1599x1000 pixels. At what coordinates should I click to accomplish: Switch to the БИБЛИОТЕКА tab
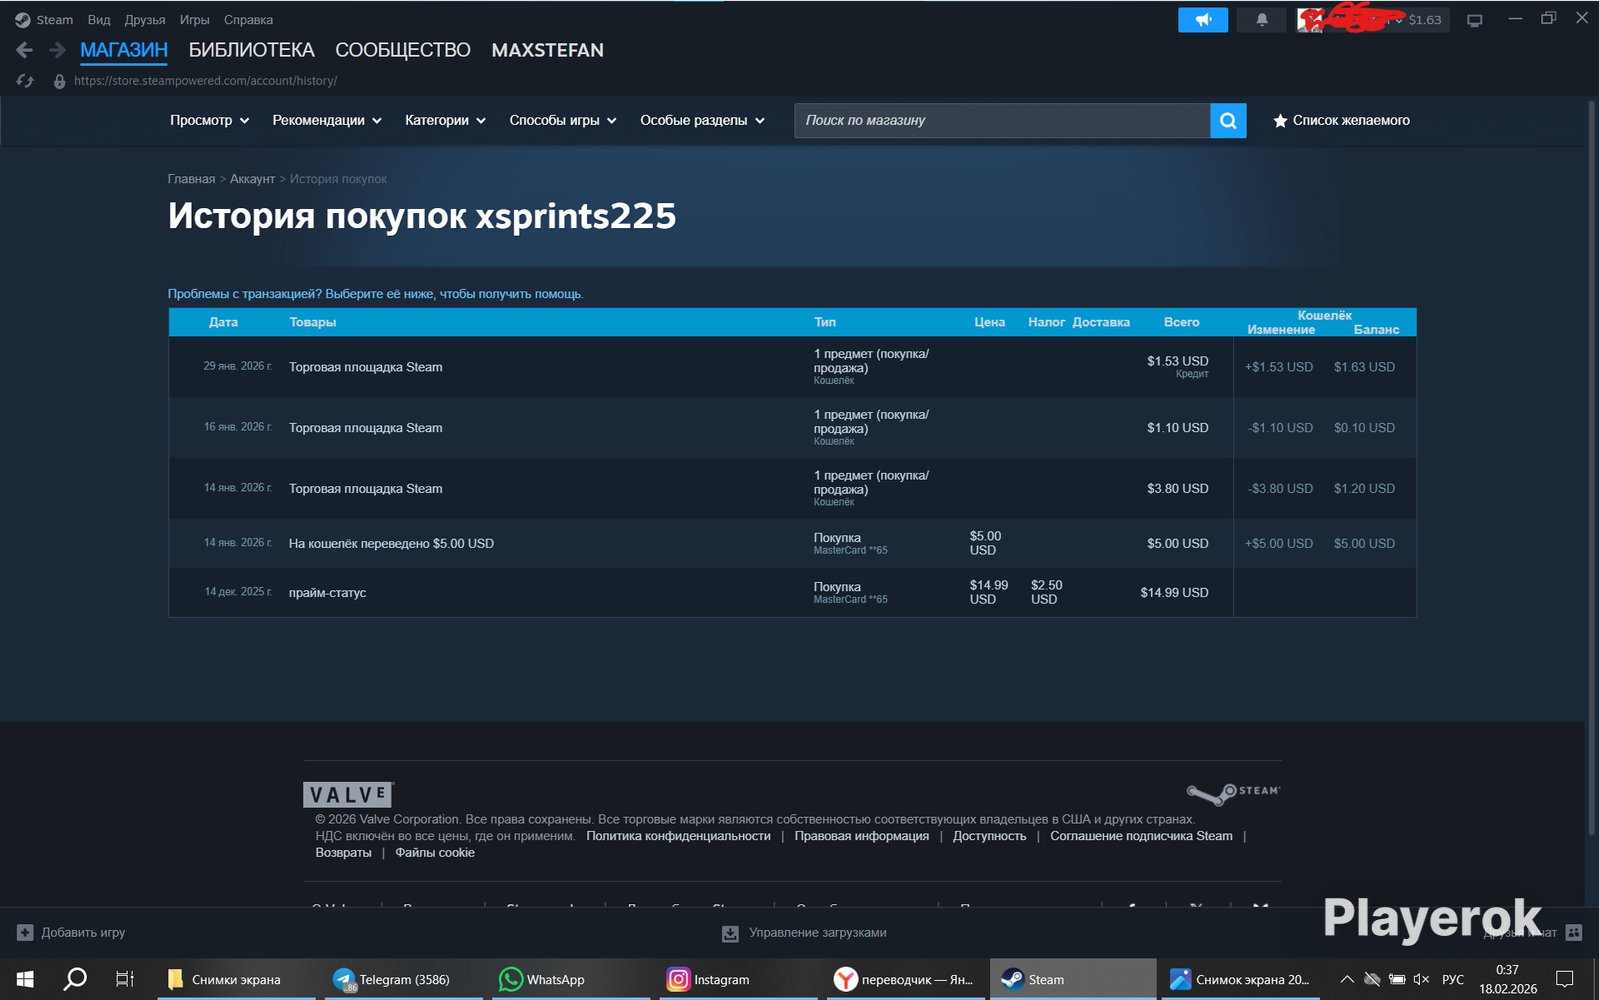coord(252,50)
